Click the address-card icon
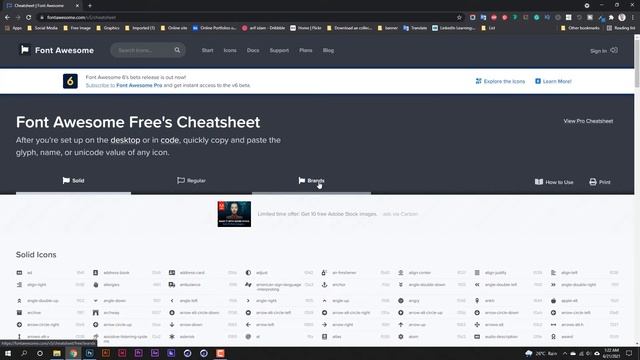This screenshot has width=640, height=360. coord(172,273)
